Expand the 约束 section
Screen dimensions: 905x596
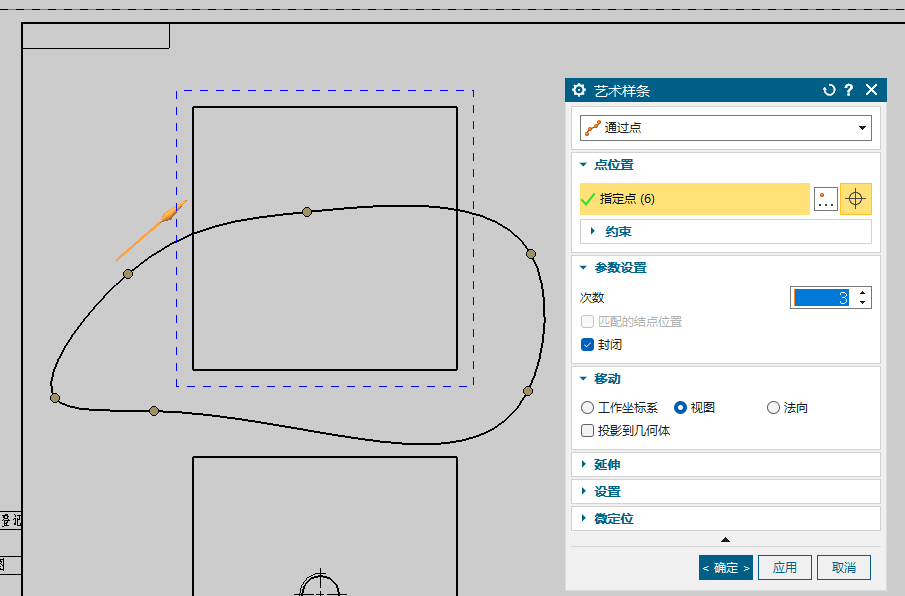(593, 232)
